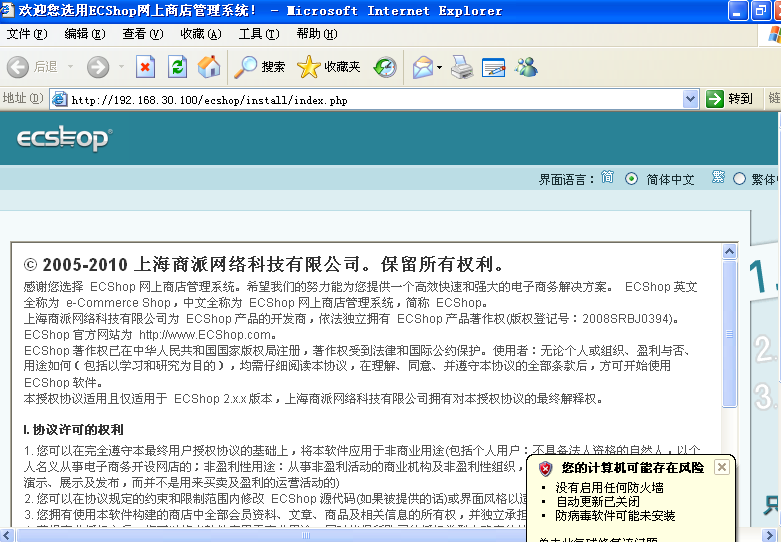Image resolution: width=781 pixels, height=542 pixels.
Task: Open the 帮助(H) menu
Action: pyautogui.click(x=317, y=34)
